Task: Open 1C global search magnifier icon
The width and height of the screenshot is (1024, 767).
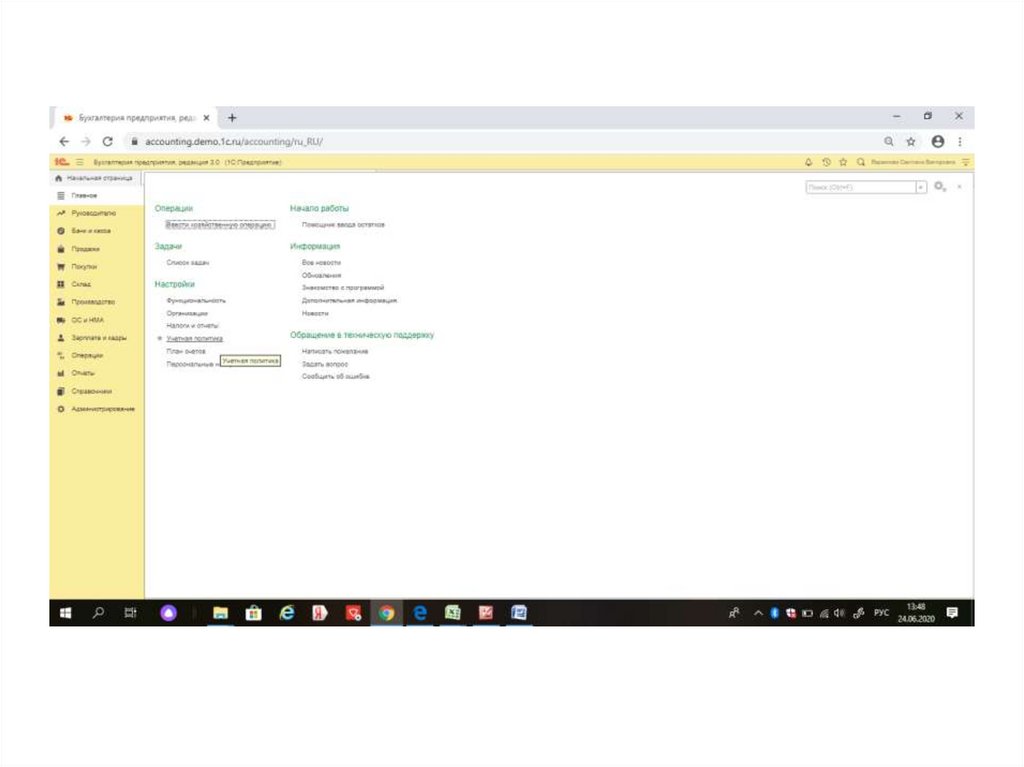Action: 861,162
